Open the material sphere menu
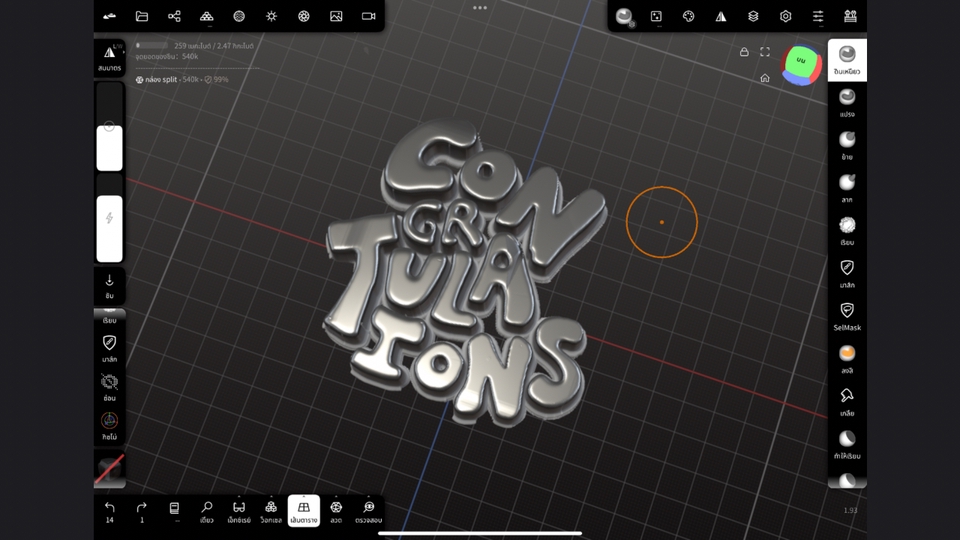The image size is (960, 540). click(x=239, y=16)
